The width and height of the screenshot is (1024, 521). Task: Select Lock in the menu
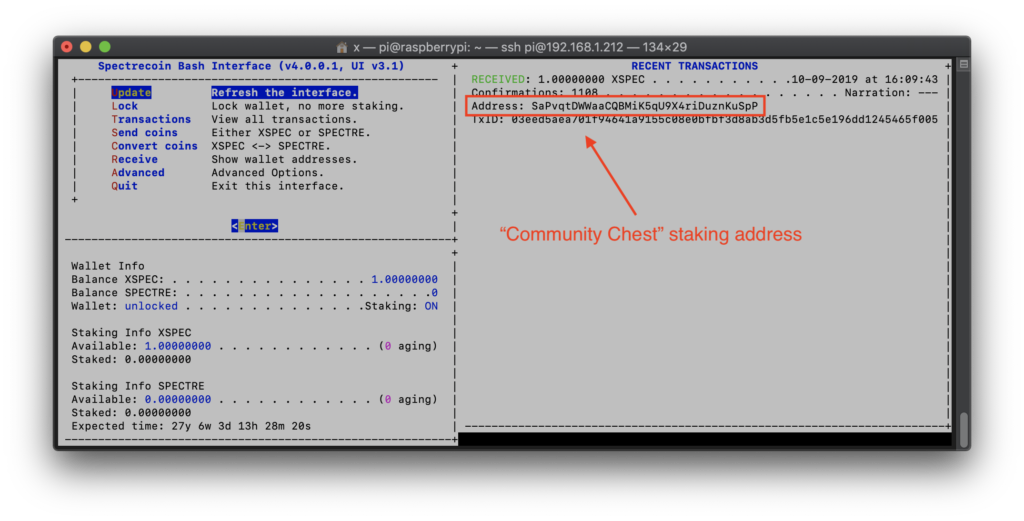[124, 106]
